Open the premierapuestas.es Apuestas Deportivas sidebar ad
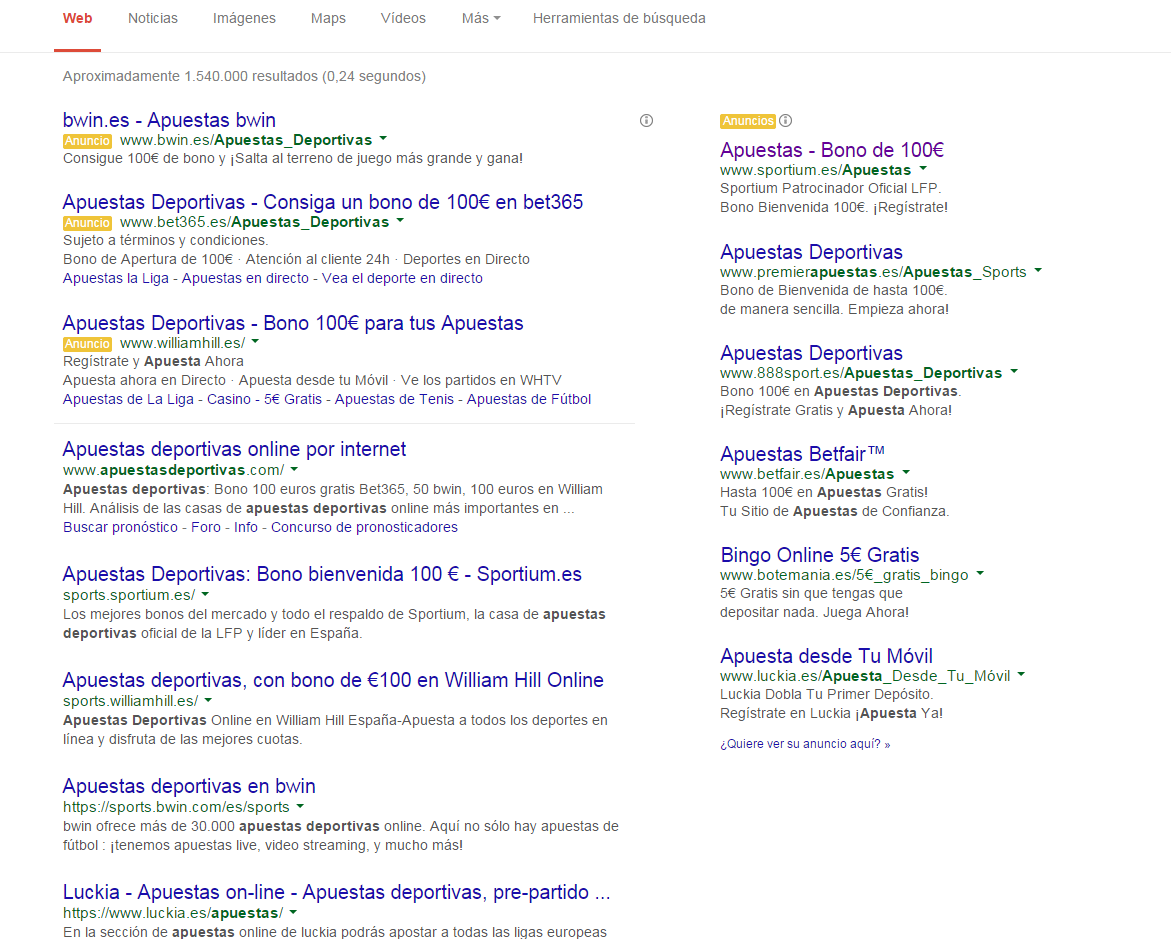The height and width of the screenshot is (939, 1171). coord(811,252)
